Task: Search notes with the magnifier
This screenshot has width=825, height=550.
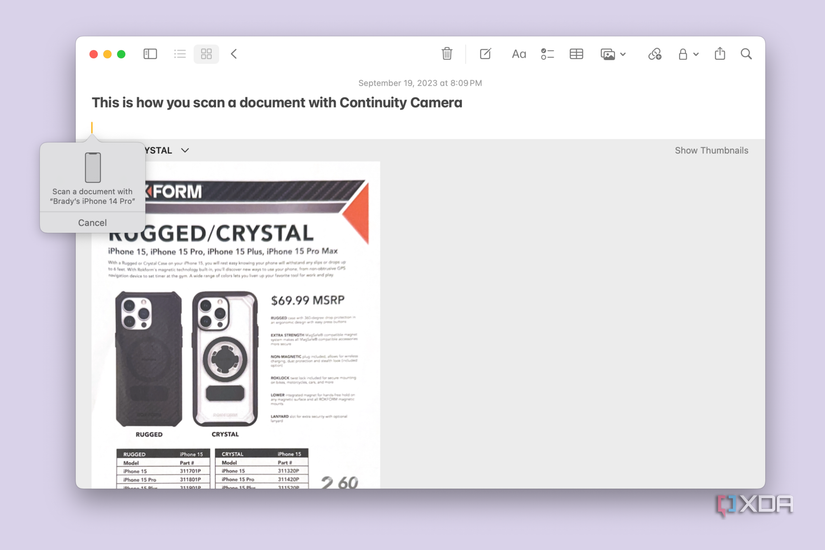Action: [746, 54]
